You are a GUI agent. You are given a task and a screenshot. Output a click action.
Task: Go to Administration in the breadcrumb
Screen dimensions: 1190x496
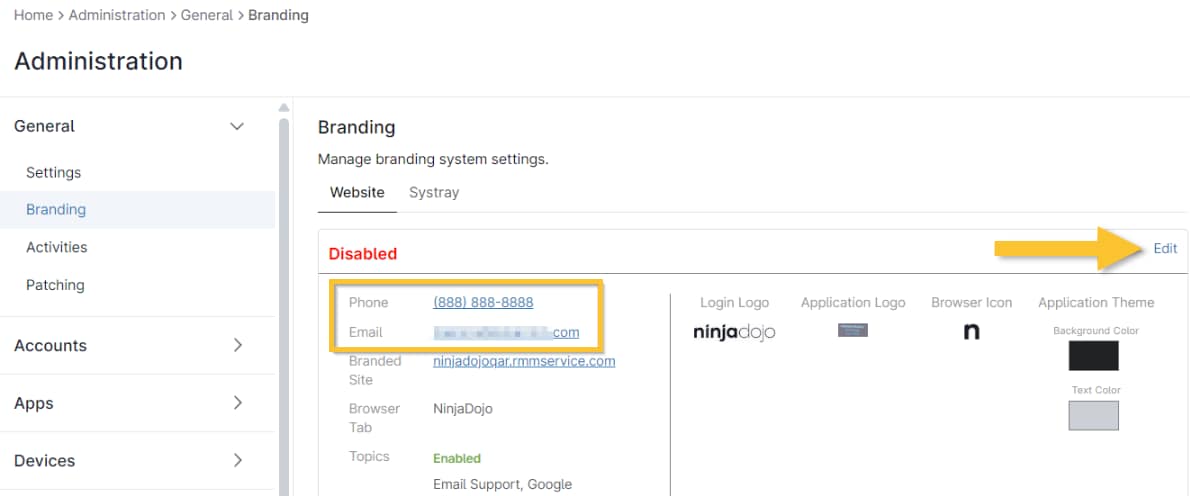(x=117, y=15)
